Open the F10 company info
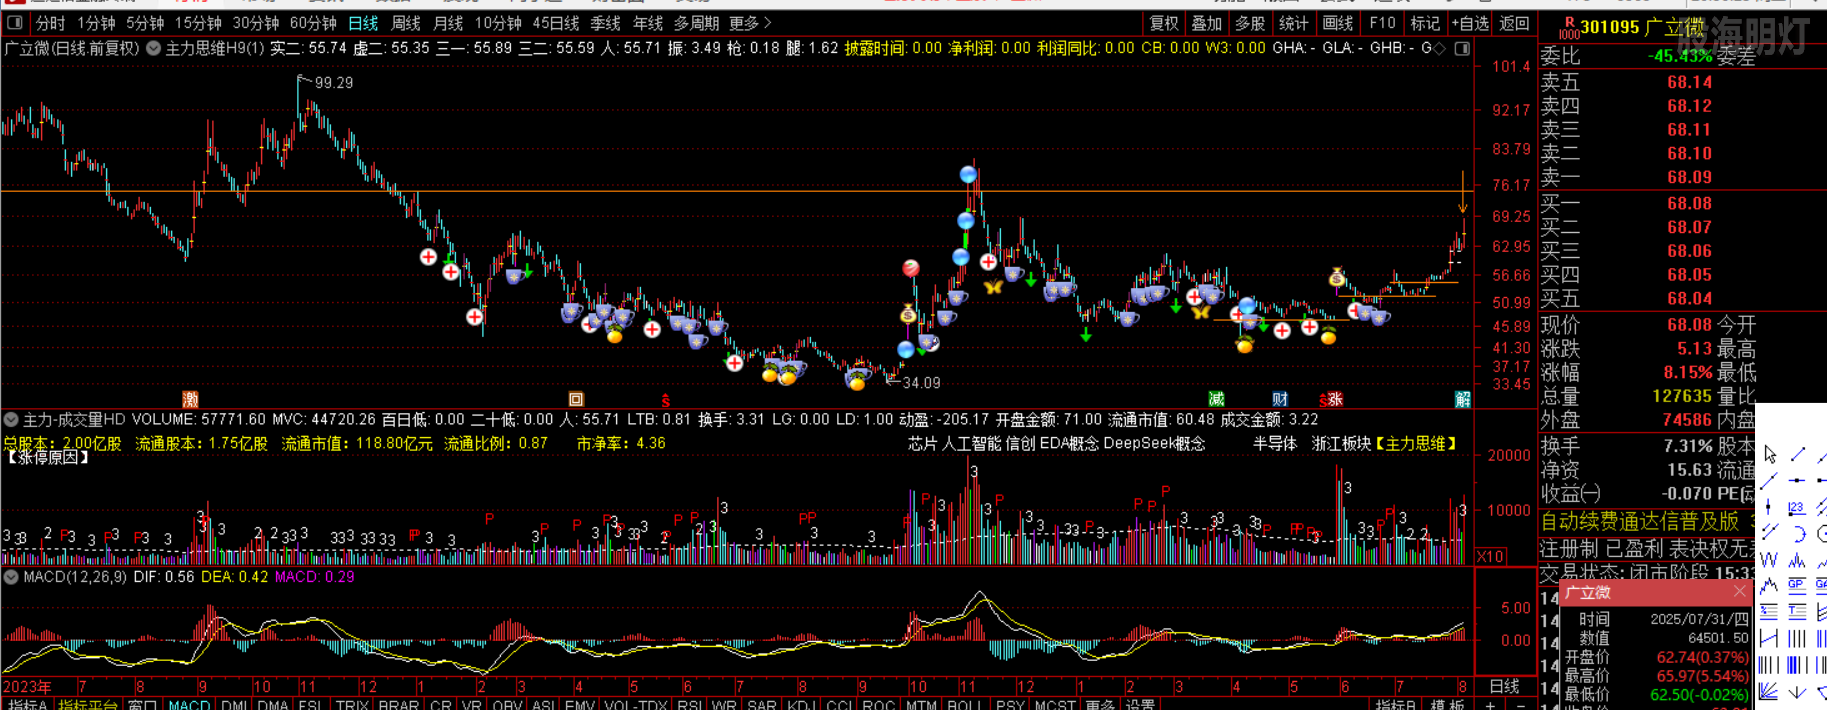1827x710 pixels. tap(1382, 23)
